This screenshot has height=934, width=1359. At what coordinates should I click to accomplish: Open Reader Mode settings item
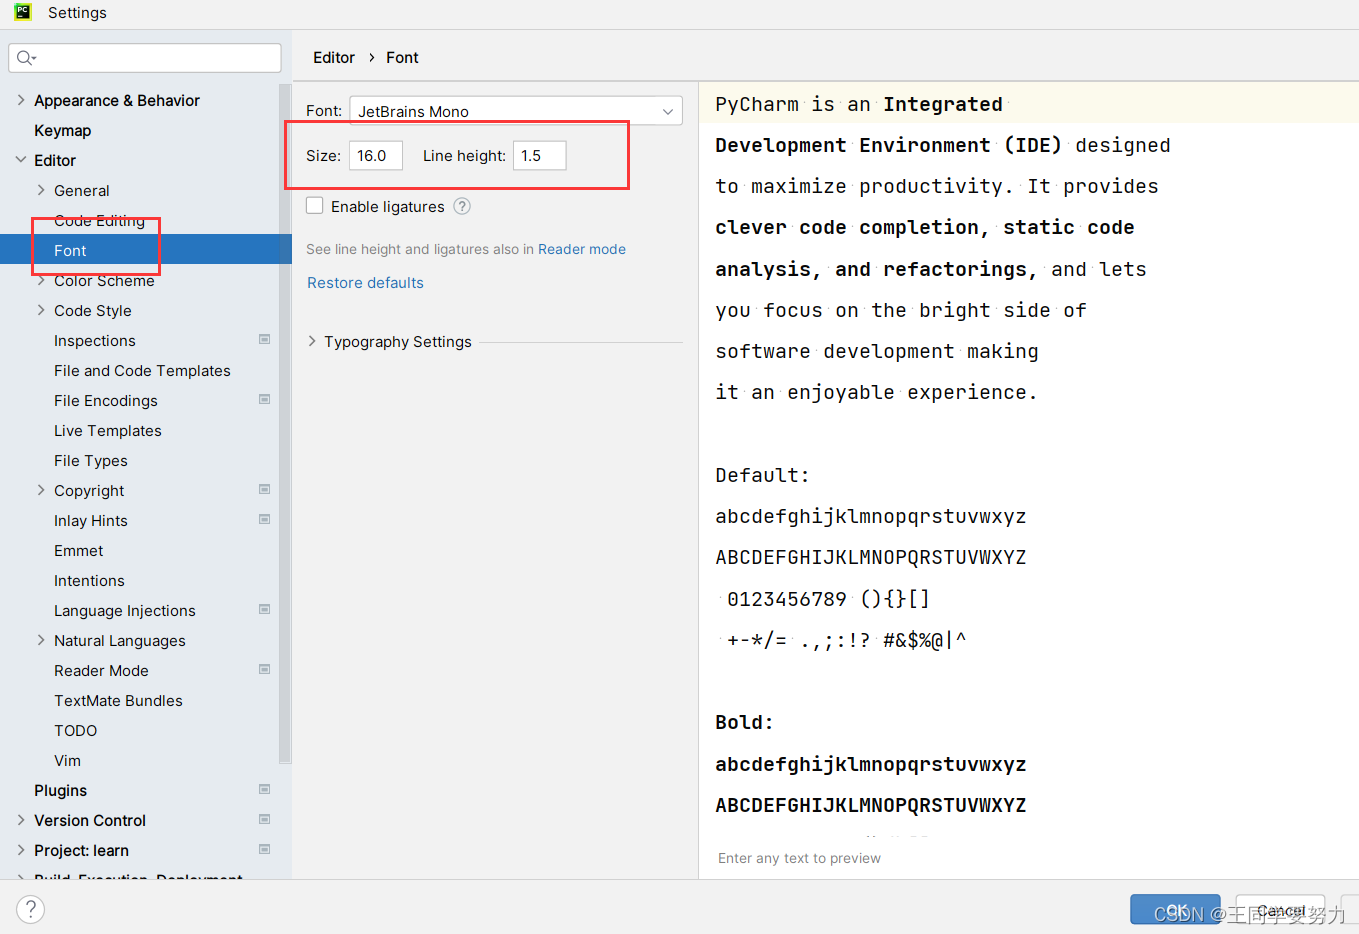(x=101, y=670)
